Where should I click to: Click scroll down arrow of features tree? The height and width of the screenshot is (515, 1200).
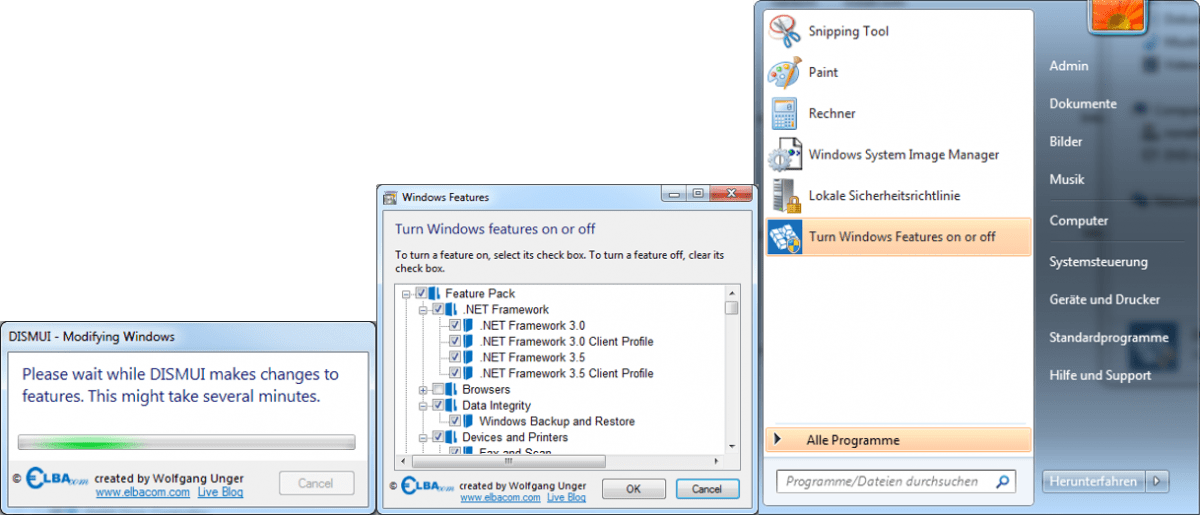(732, 445)
